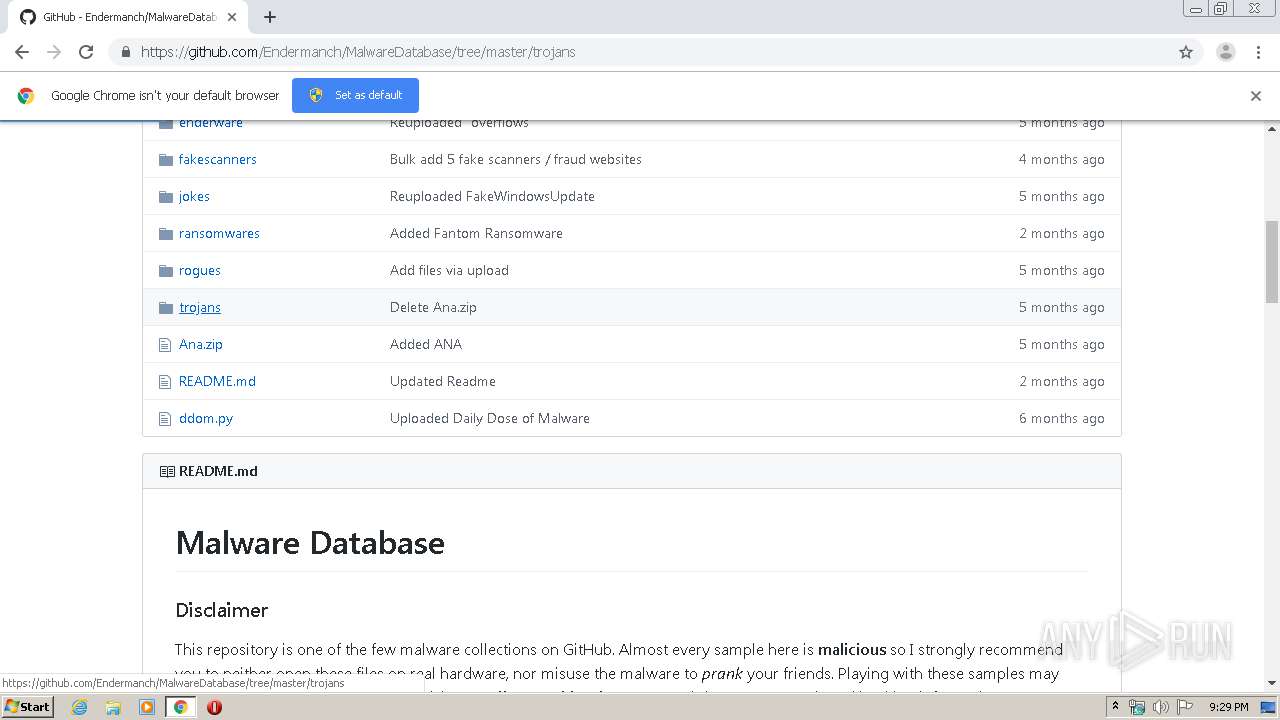The width and height of the screenshot is (1280, 720).
Task: Click the folder icon next to ransomwares
Action: 166,234
